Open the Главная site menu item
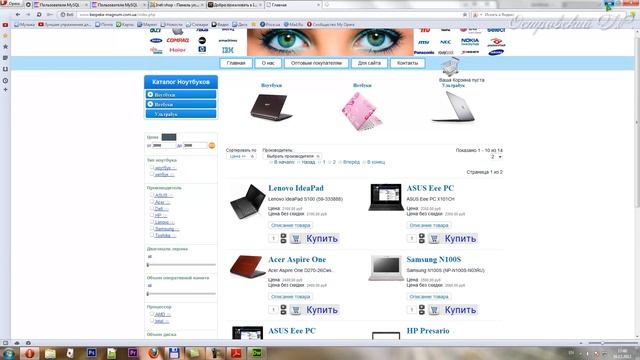Screen dimensions: 640x360 [236, 63]
